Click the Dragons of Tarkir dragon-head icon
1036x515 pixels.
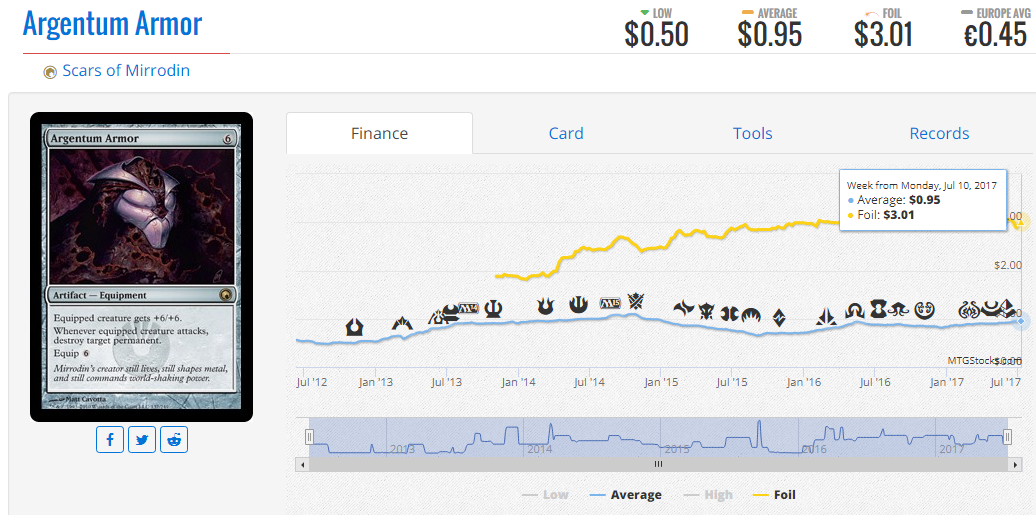click(x=707, y=311)
